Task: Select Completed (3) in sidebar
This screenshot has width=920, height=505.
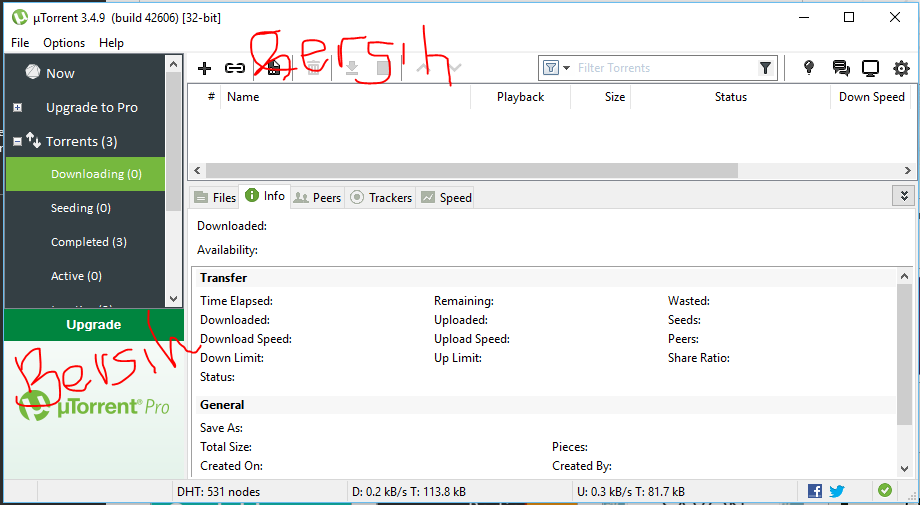Action: click(86, 242)
